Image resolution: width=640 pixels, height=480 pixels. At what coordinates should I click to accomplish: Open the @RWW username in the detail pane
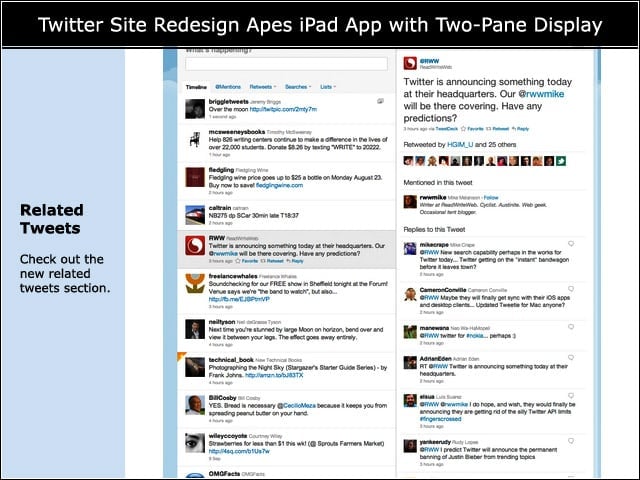(x=429, y=61)
